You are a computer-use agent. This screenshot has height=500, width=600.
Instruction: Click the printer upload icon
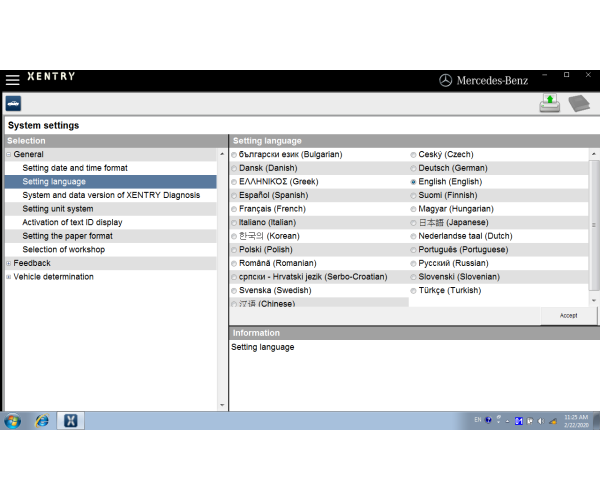550,103
